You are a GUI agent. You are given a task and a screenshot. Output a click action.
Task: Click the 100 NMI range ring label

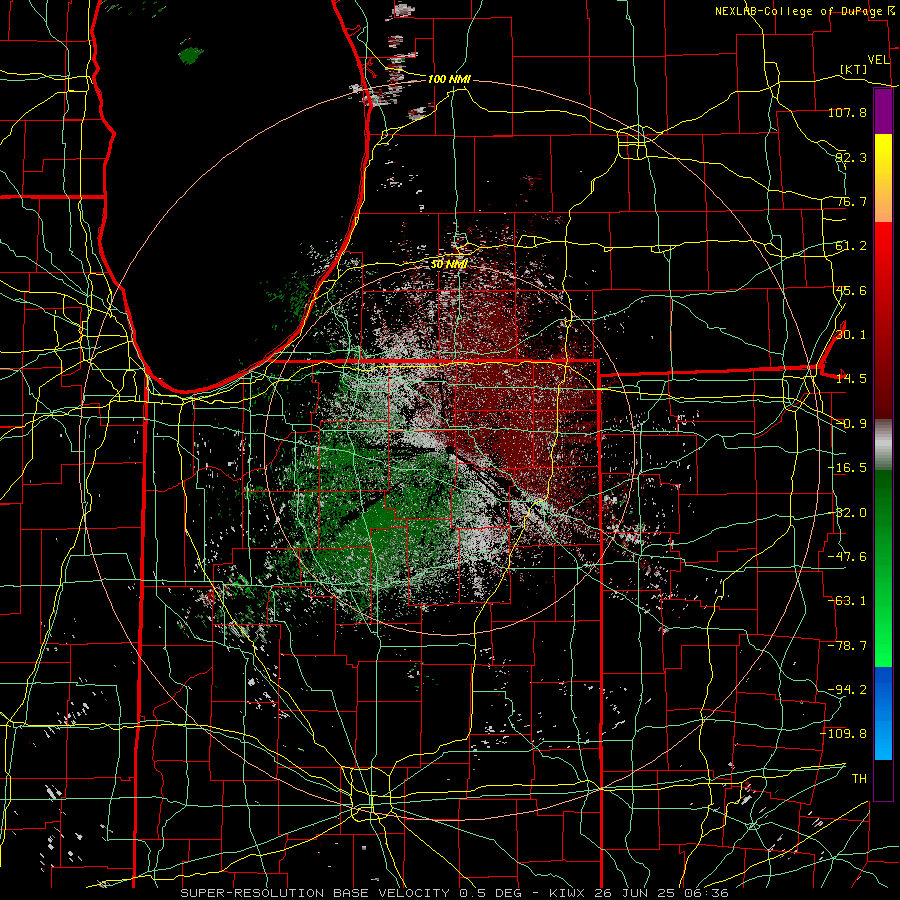[449, 79]
